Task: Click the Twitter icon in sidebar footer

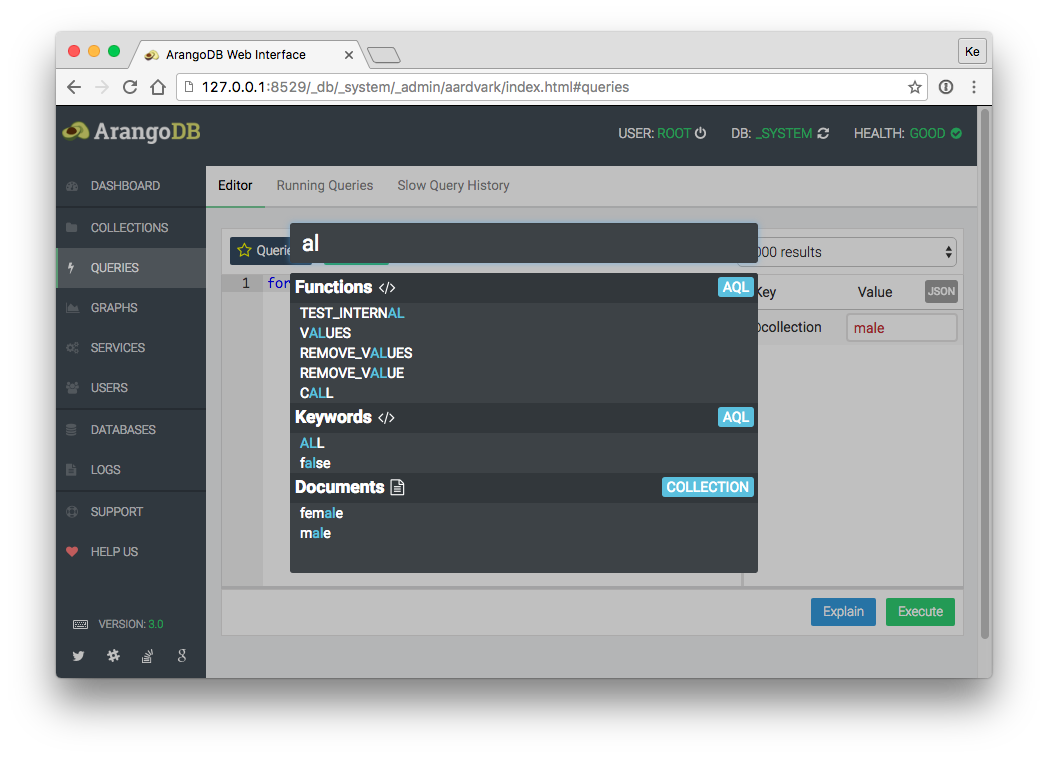Action: click(79, 656)
